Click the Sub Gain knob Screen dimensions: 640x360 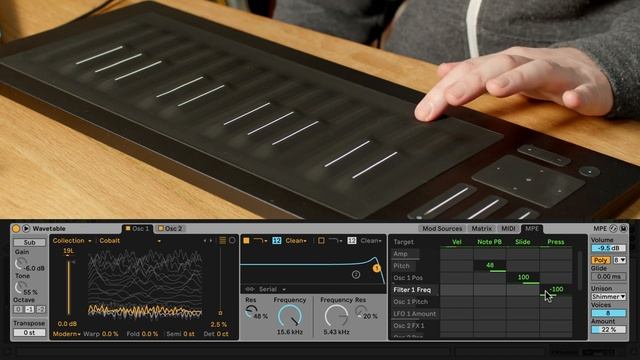20,264
